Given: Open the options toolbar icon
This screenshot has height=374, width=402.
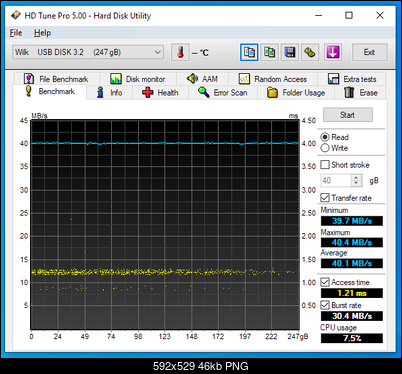Looking at the screenshot, I should tap(310, 52).
